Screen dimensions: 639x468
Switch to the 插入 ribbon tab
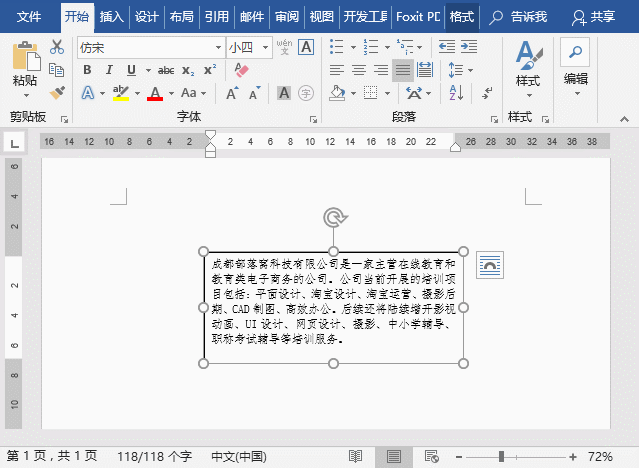pyautogui.click(x=112, y=17)
